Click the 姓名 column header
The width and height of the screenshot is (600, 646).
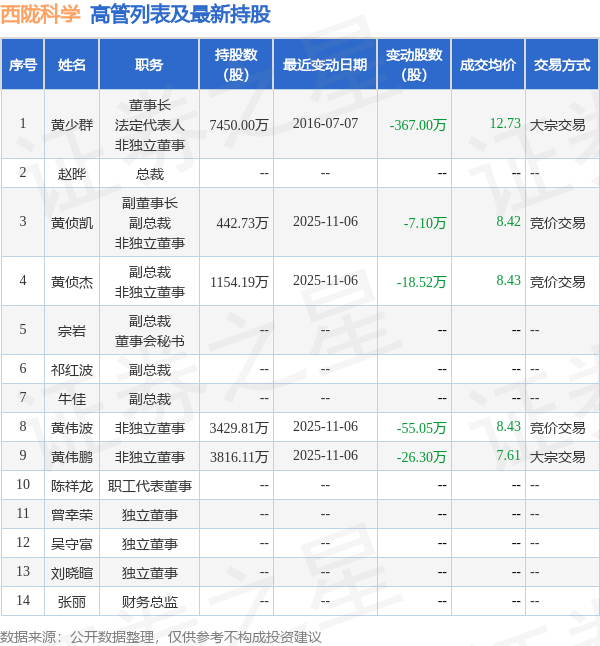click(x=72, y=65)
